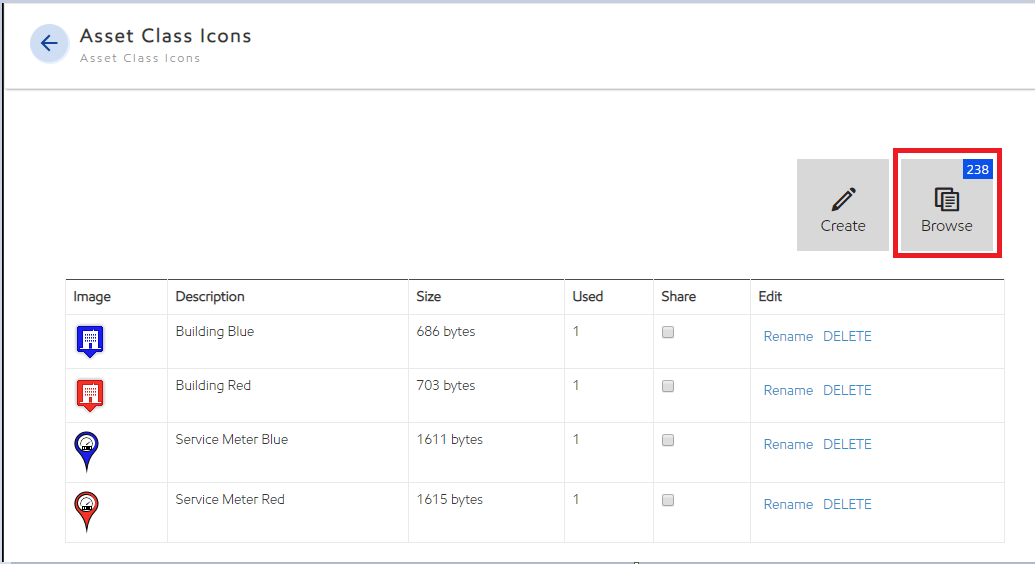This screenshot has height=564, width=1035.
Task: Click the back arrow icon
Action: 49,44
